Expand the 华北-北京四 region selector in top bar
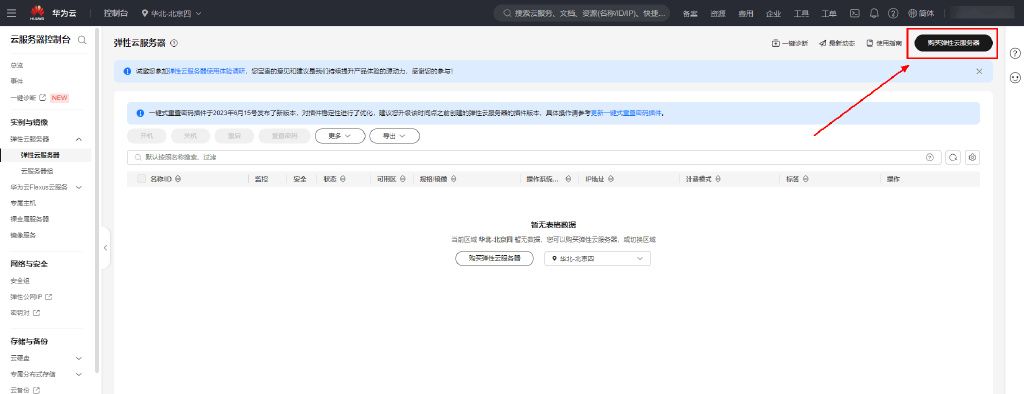Viewport: 1024px width, 394px height. pyautogui.click(x=172, y=13)
